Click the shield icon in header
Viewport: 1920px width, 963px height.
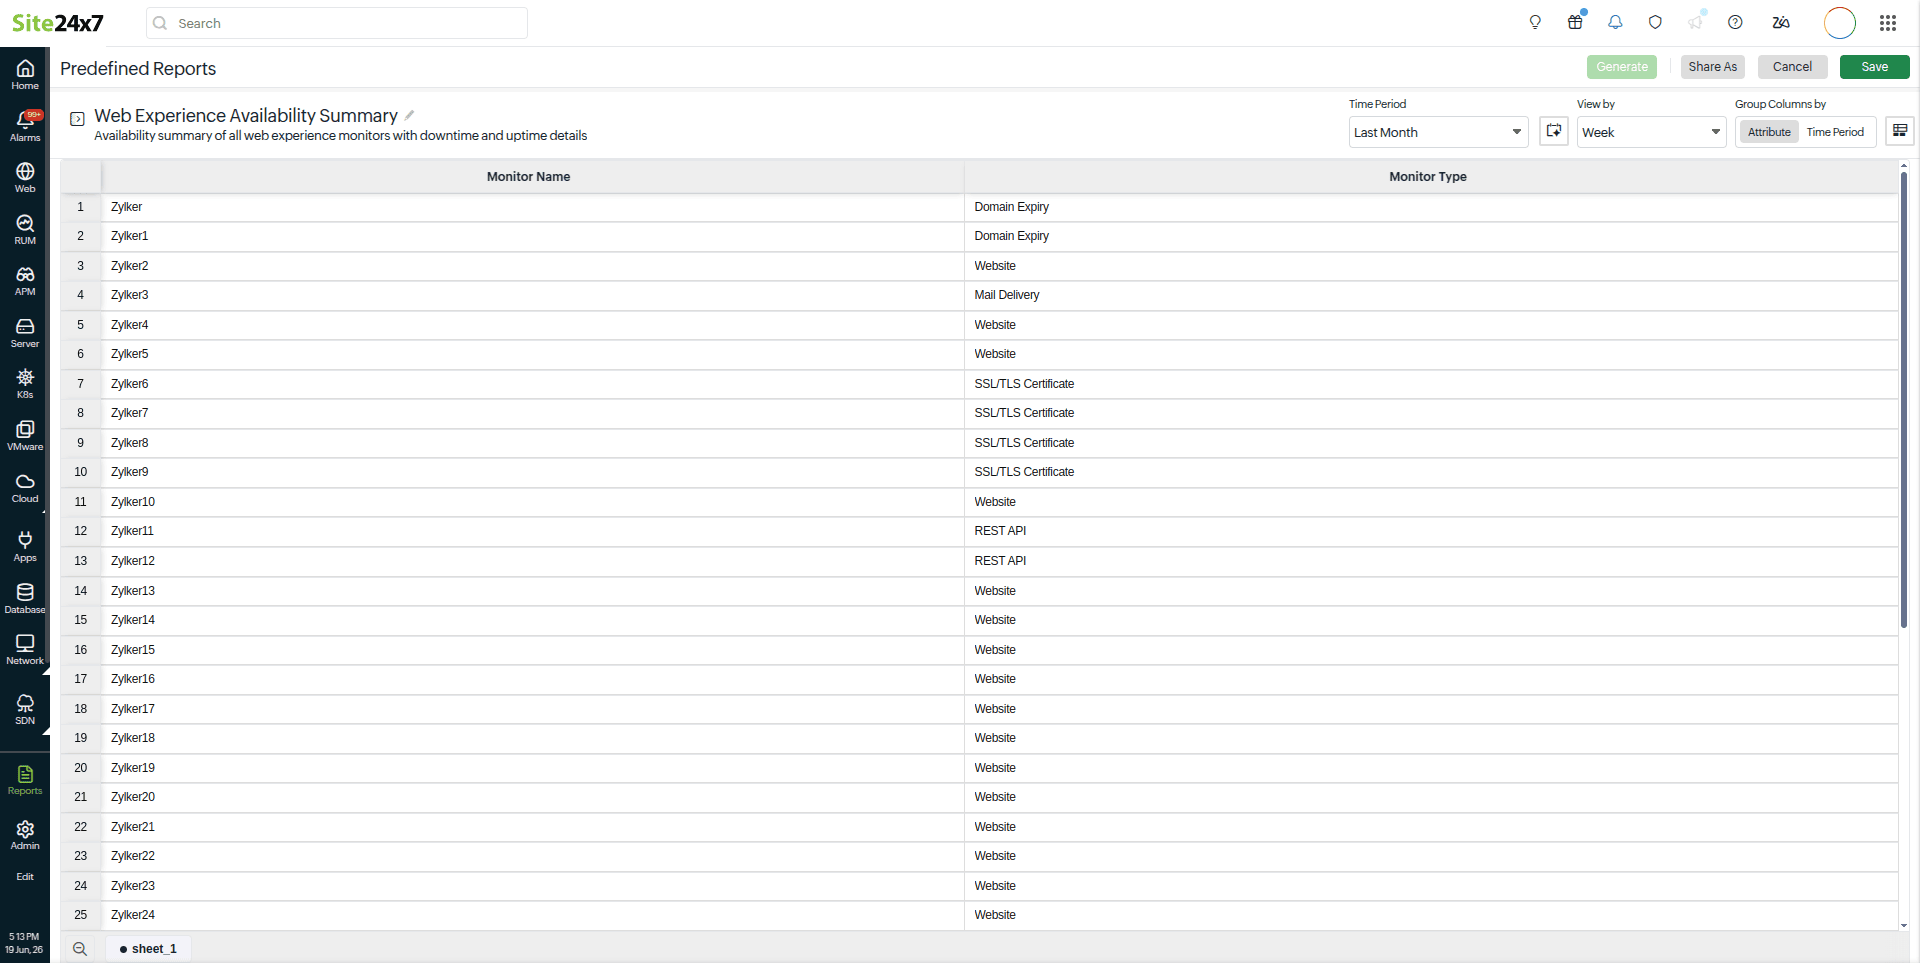tap(1655, 22)
